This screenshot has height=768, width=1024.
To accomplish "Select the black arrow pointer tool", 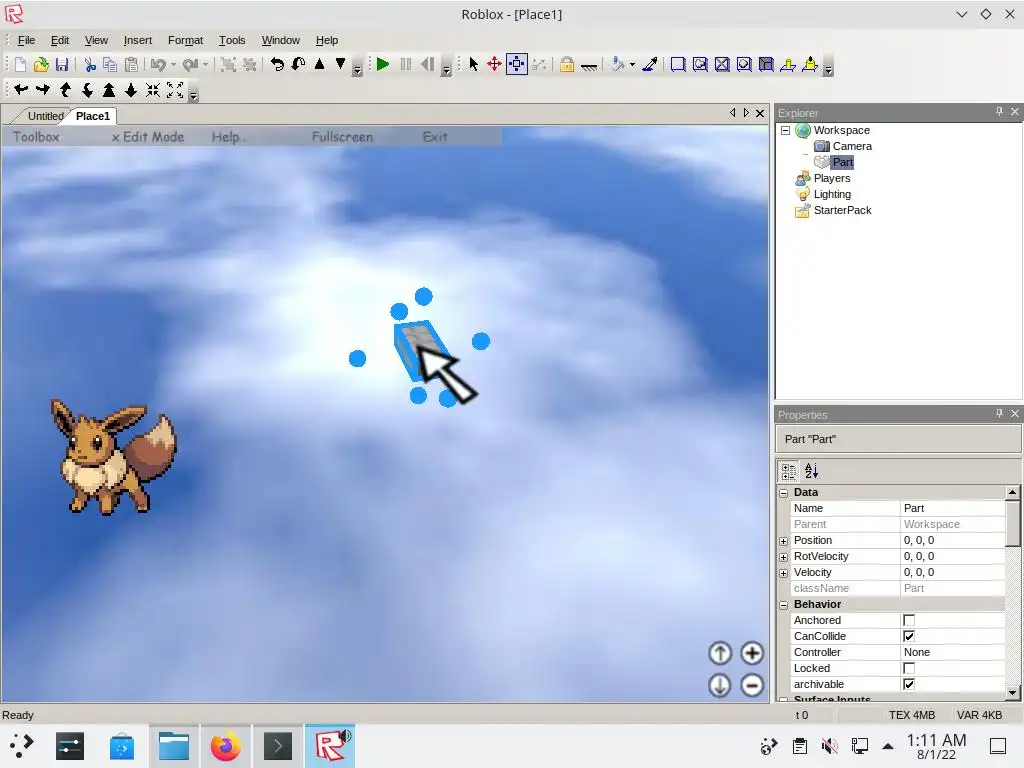I will (x=473, y=64).
